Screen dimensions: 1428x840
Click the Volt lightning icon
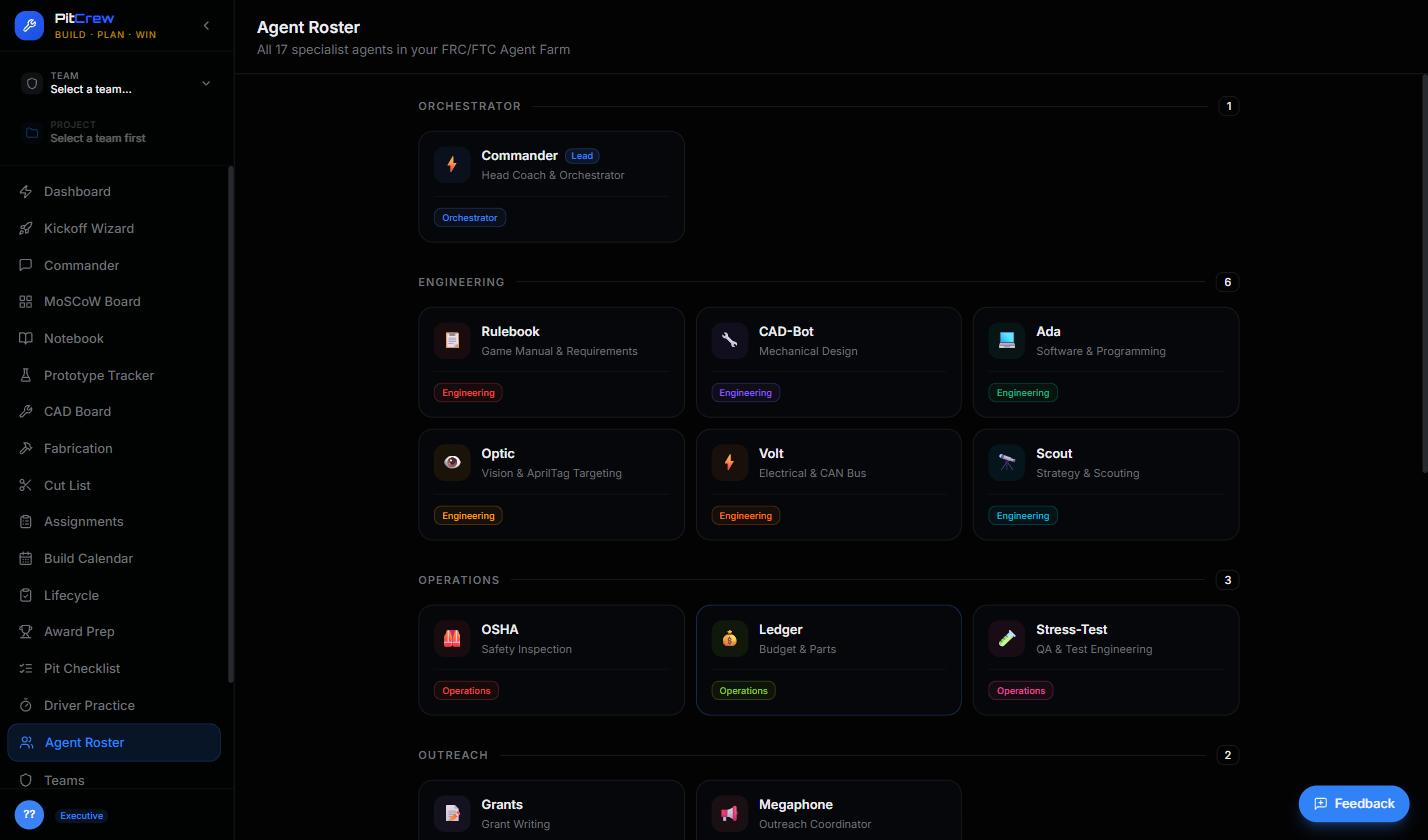(729, 462)
